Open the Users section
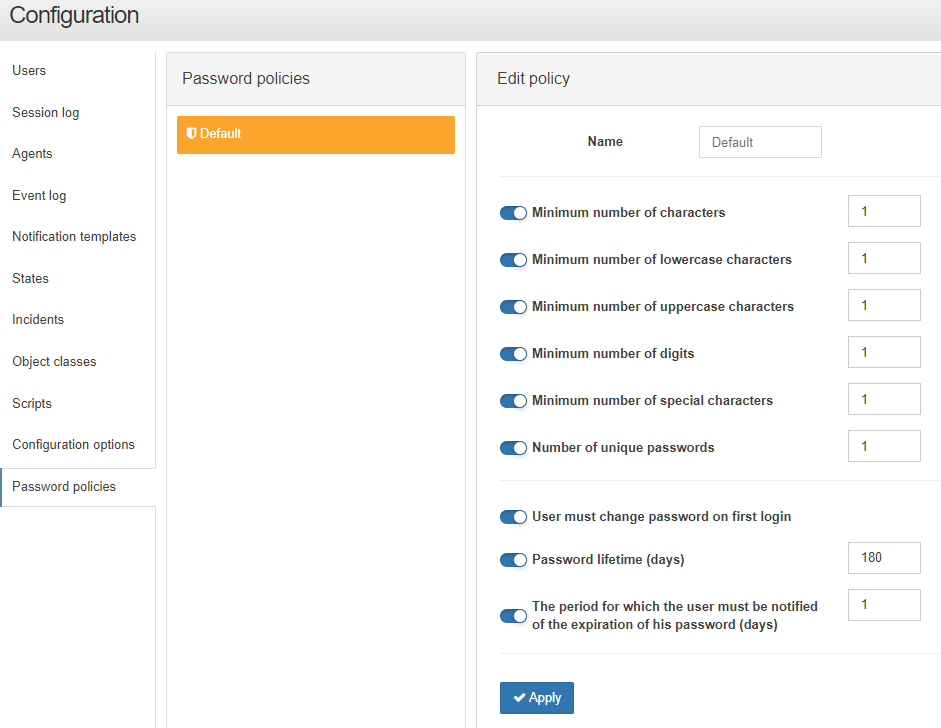The image size is (941, 728). 29,70
